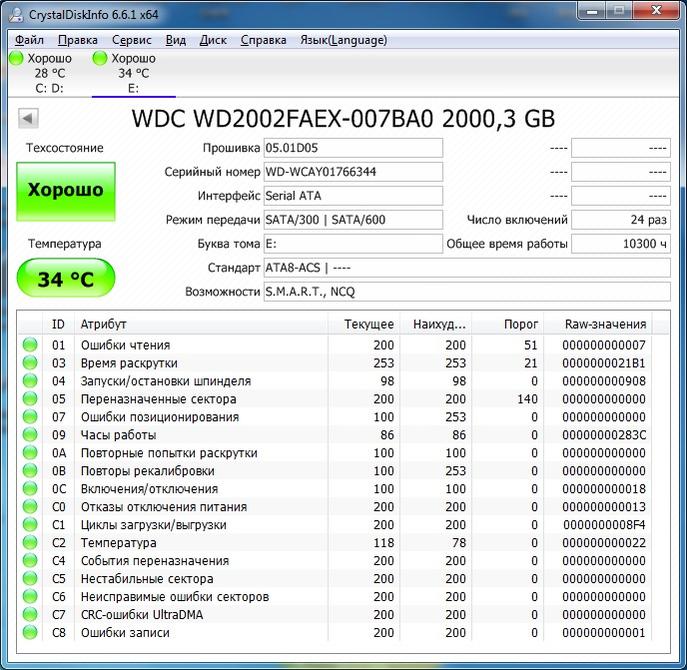Click status orb for 07 Ошибки позиционирования

(30, 417)
